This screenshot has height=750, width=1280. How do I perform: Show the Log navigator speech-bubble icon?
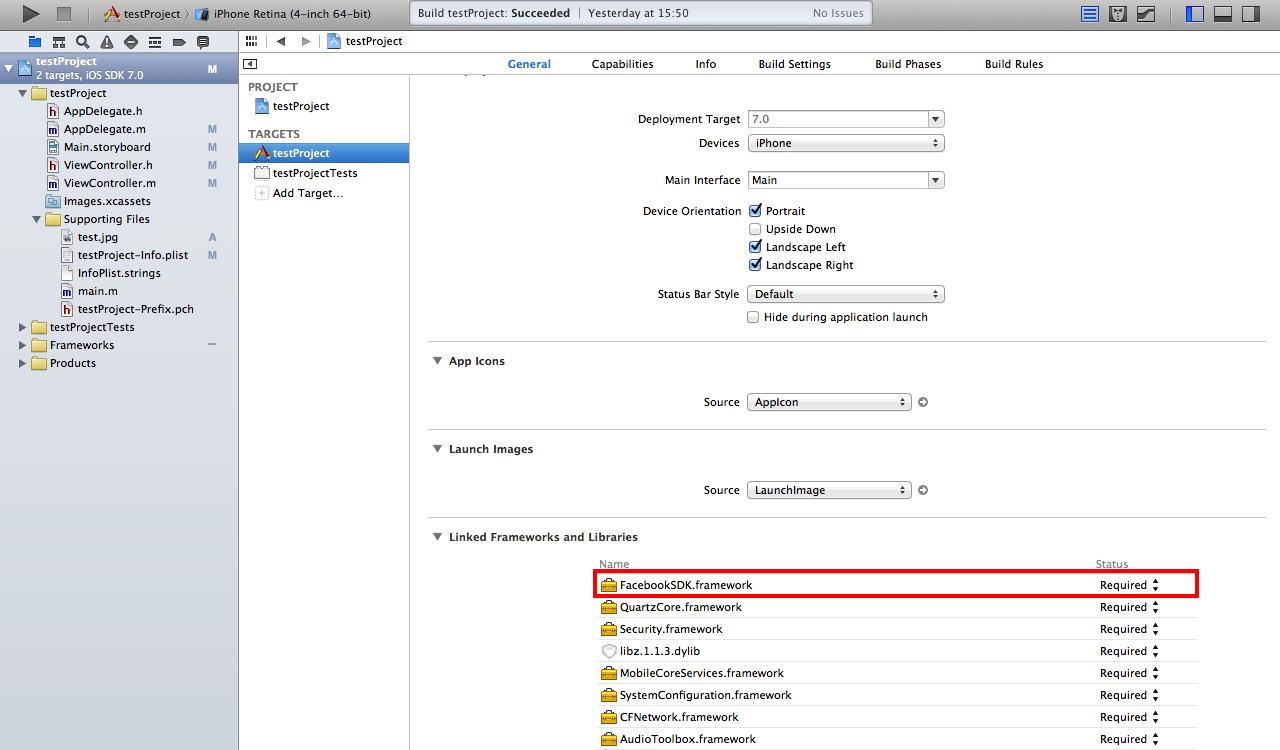click(x=203, y=42)
